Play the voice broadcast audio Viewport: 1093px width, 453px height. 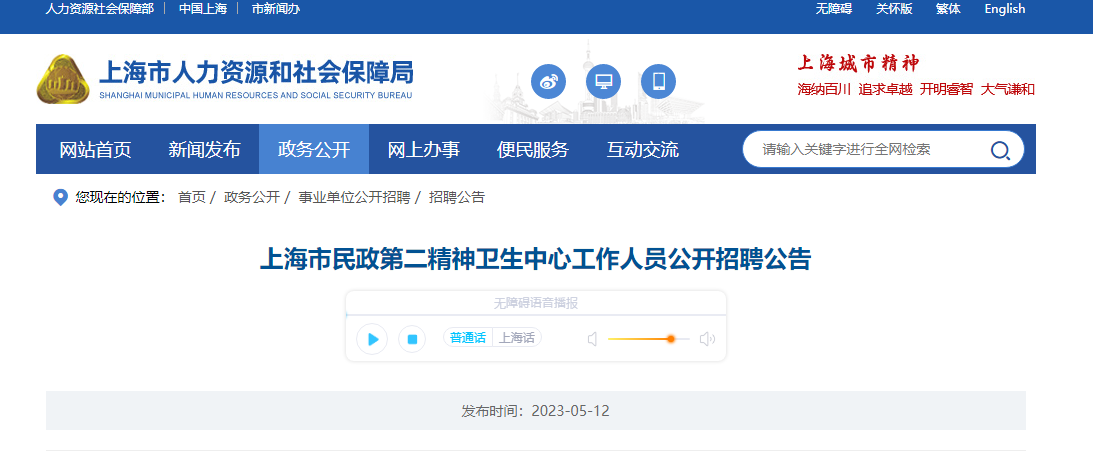(x=372, y=339)
